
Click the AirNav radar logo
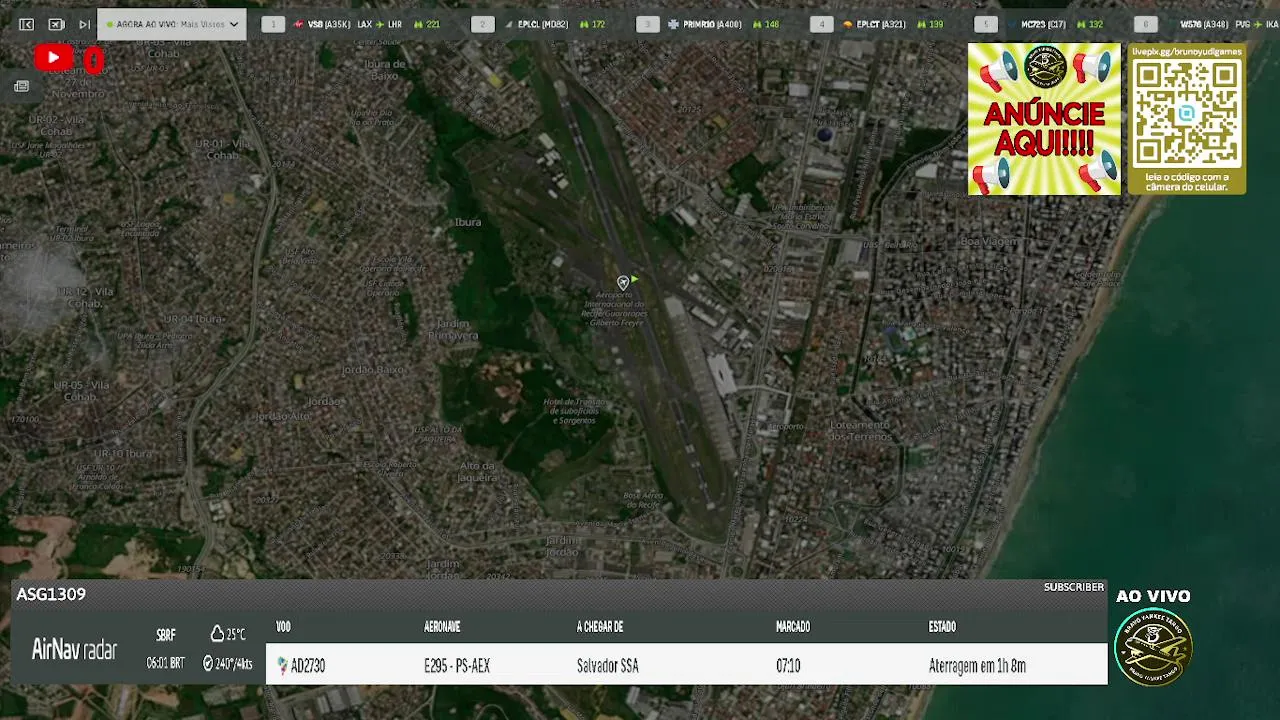(x=74, y=650)
